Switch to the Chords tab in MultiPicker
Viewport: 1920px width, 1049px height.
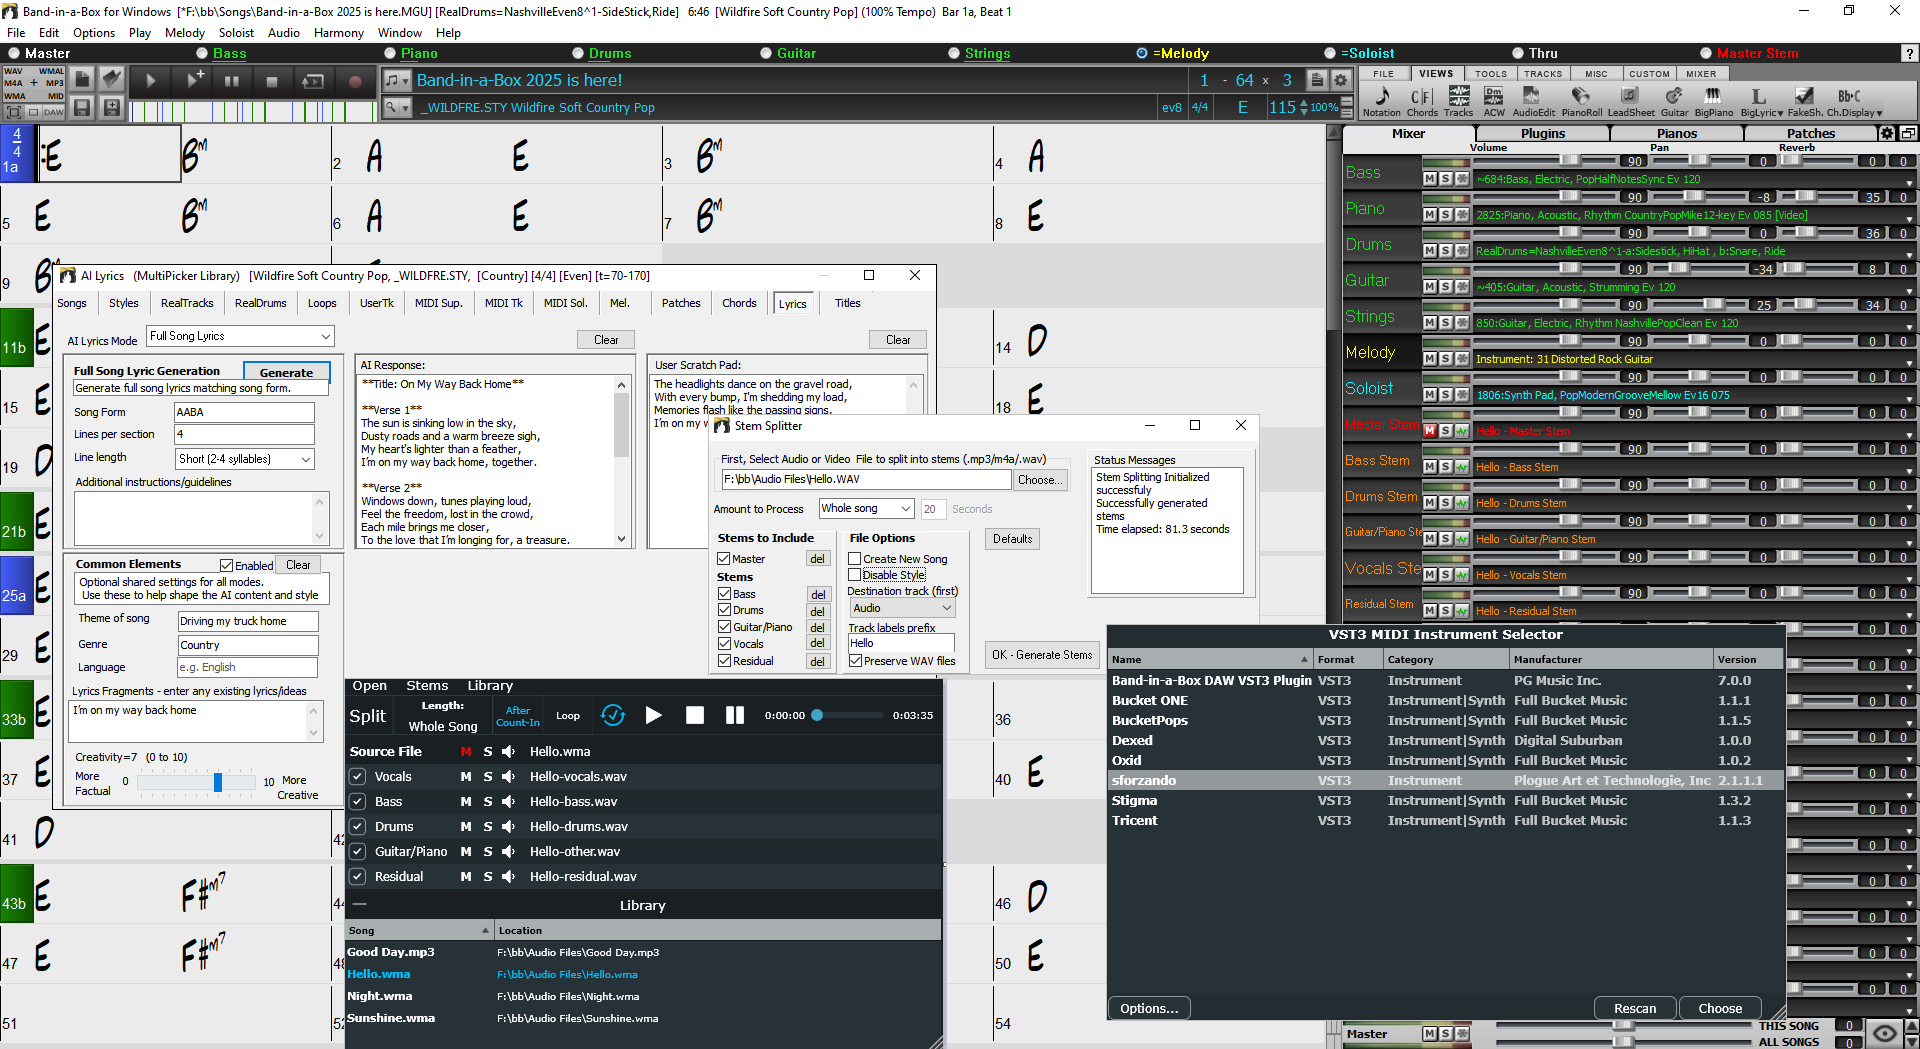(x=739, y=303)
